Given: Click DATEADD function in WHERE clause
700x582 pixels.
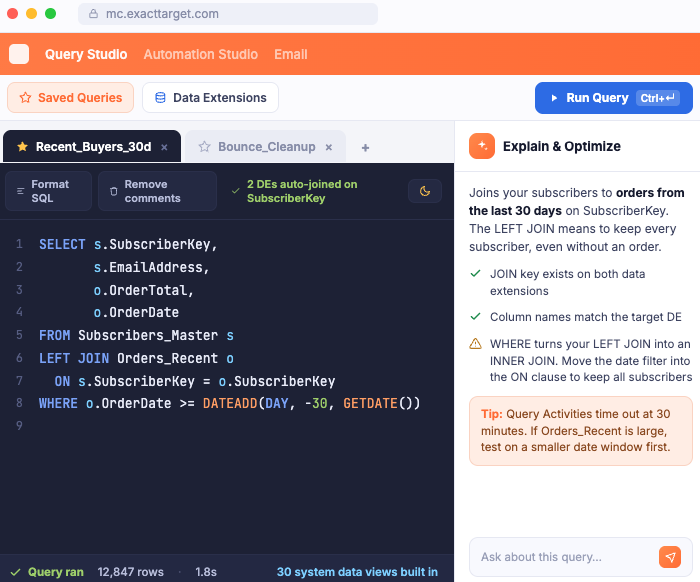Looking at the screenshot, I should (x=230, y=403).
